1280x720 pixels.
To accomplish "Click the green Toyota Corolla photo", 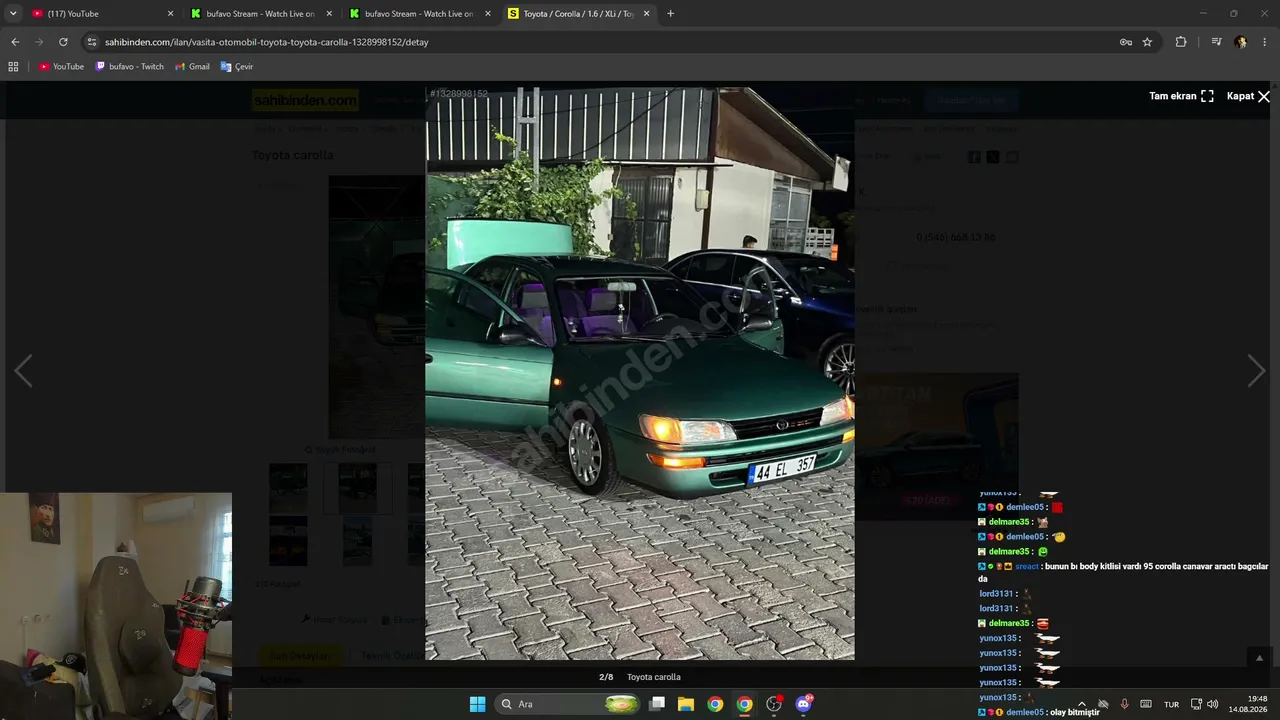I will (x=640, y=373).
